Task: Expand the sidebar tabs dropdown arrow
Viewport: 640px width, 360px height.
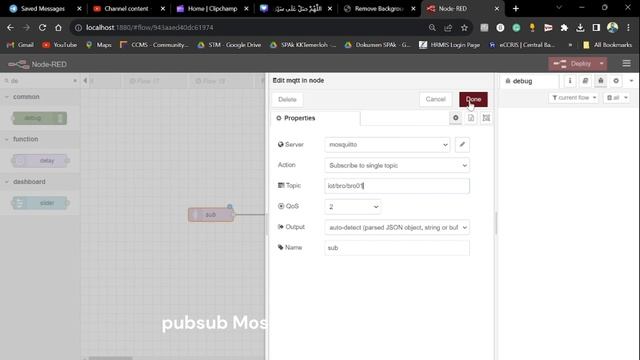Action: coord(631,81)
